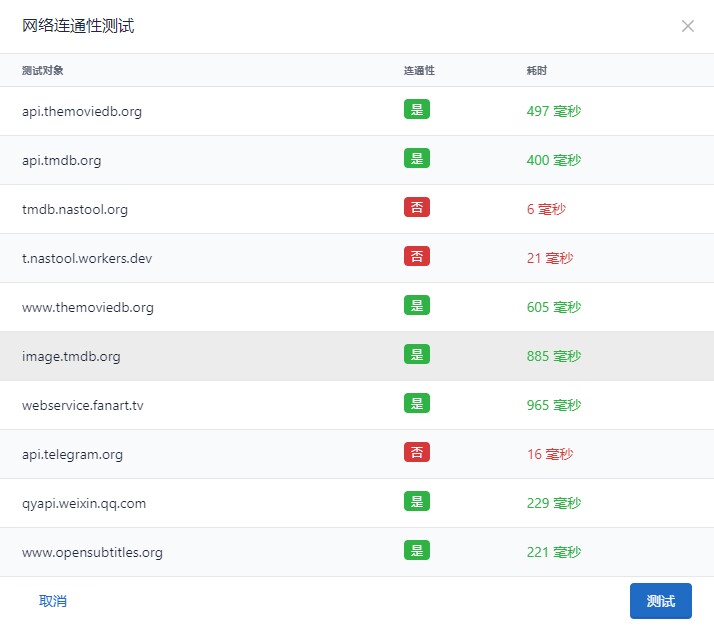
Task: Click the 网络连通性测试 dialog title
Action: pyautogui.click(x=78, y=26)
